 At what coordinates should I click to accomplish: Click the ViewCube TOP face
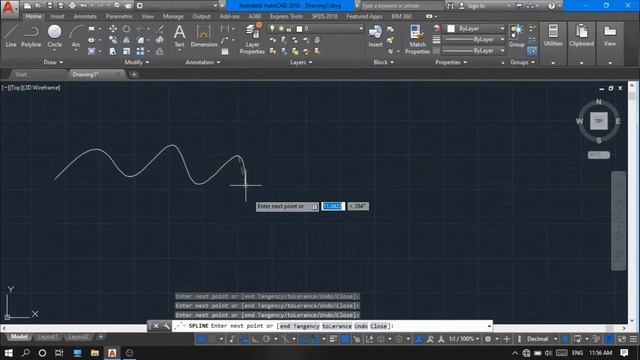click(599, 121)
